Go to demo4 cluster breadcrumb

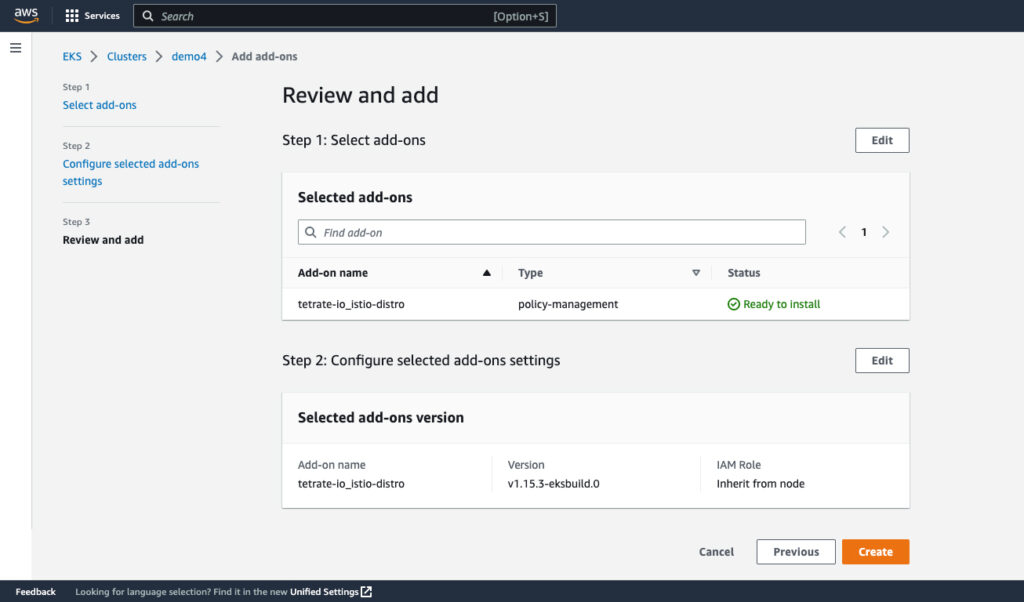coord(189,57)
